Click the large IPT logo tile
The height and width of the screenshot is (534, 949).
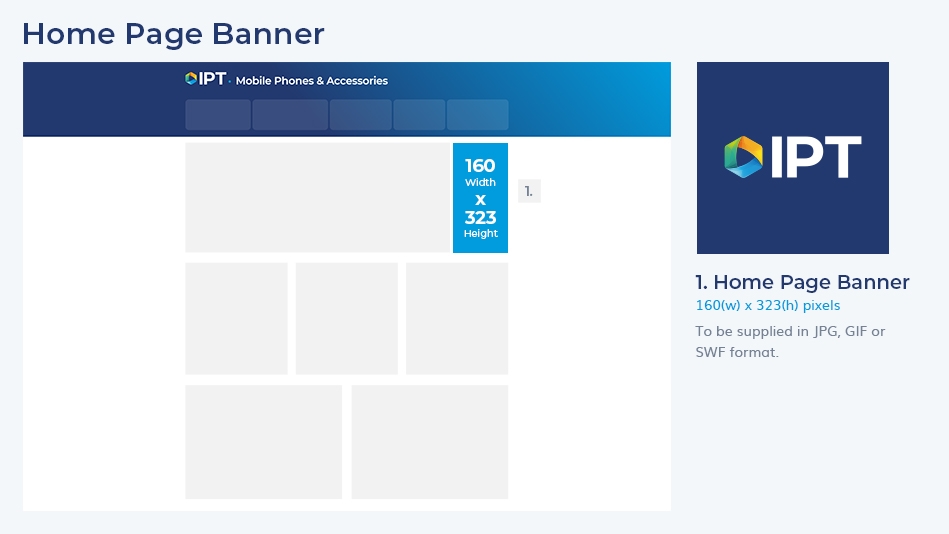point(793,157)
